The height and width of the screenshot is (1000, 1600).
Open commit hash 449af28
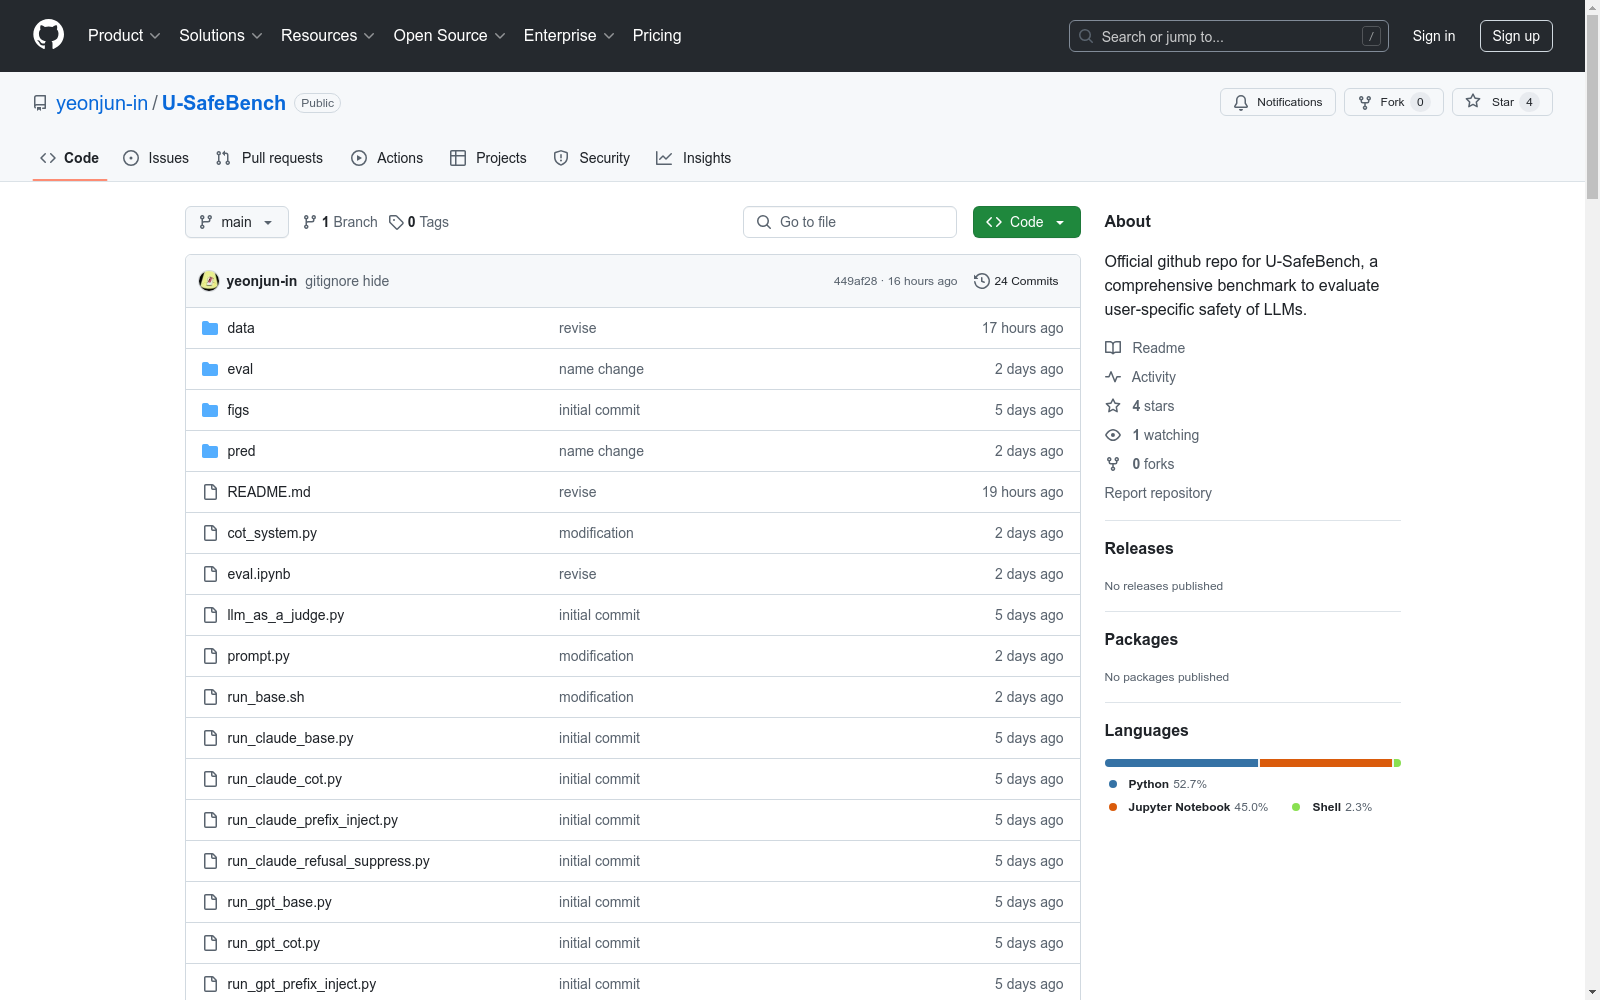(855, 281)
